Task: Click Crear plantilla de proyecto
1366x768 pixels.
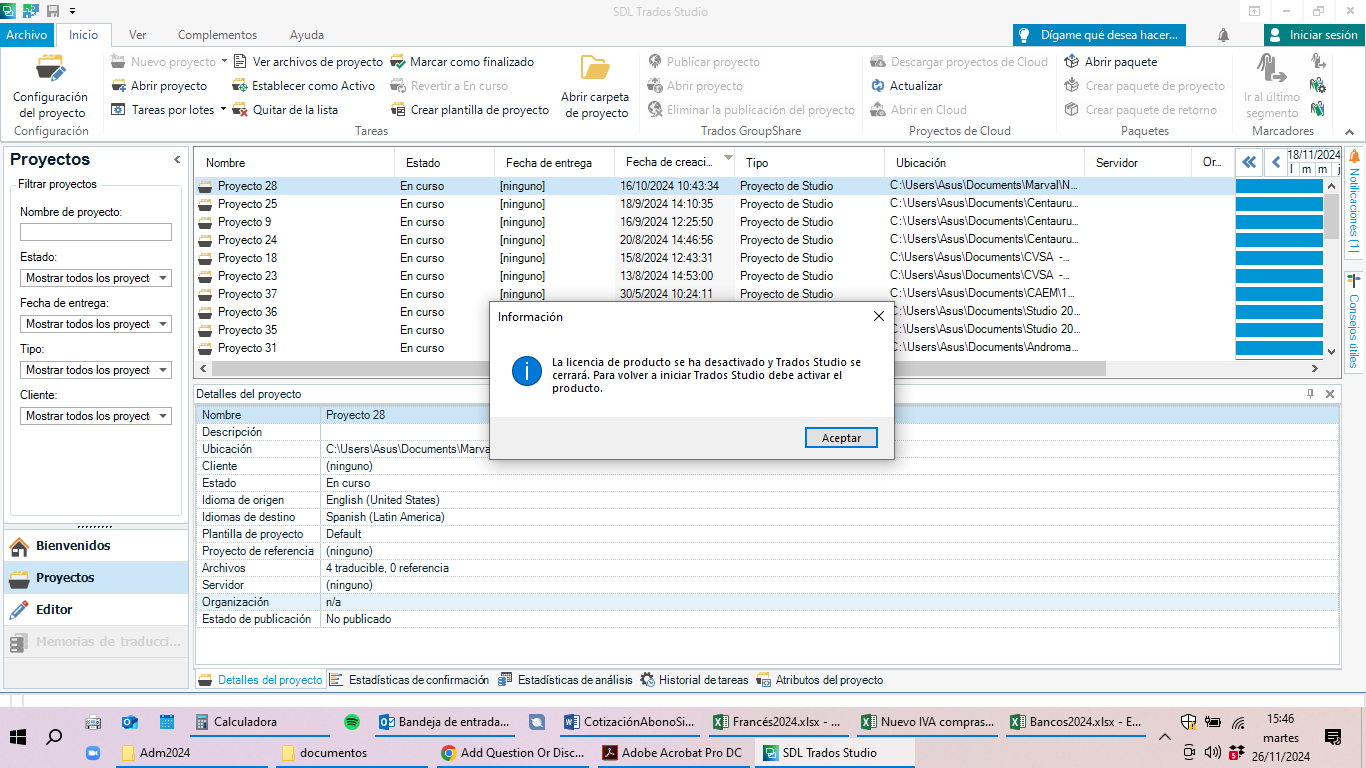Action: coord(470,110)
